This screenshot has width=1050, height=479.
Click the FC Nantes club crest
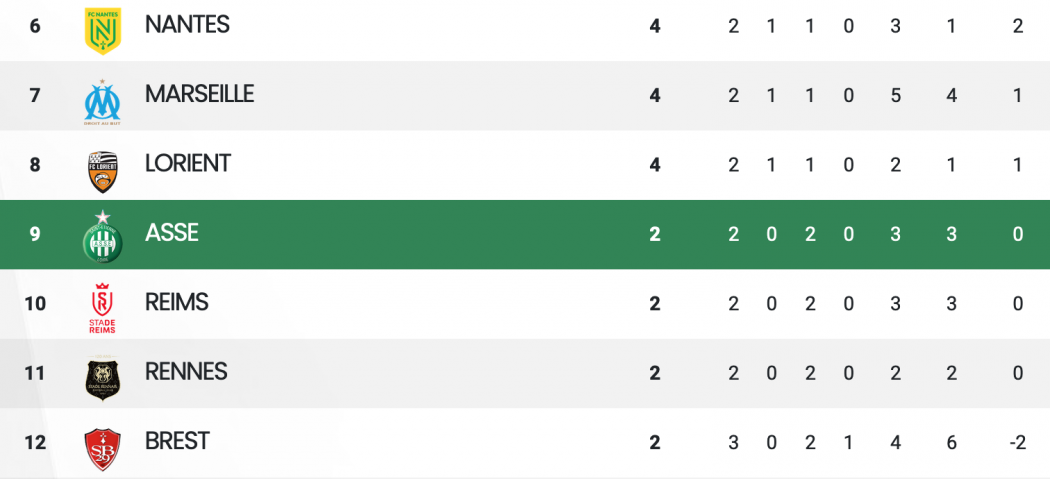coord(102,30)
